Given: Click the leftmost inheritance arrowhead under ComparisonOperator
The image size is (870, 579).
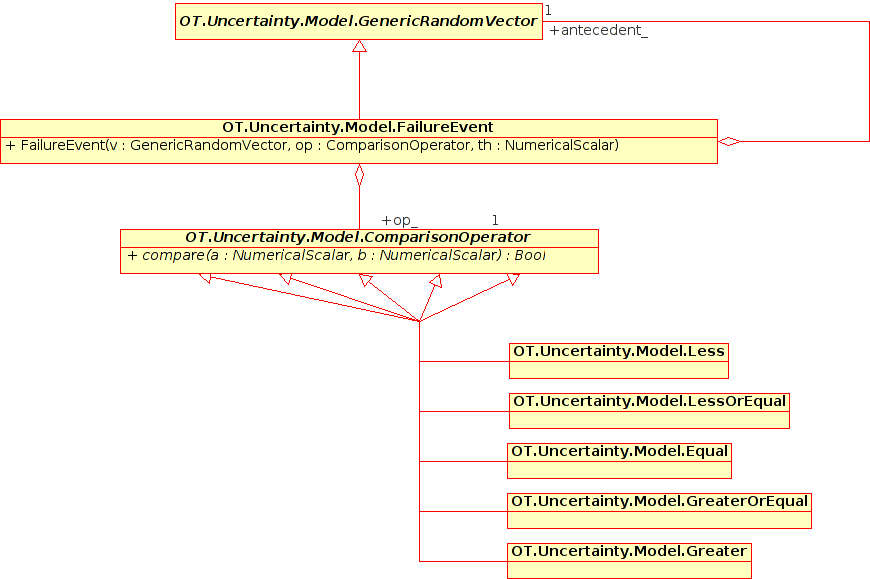Looking at the screenshot, I should 206,279.
